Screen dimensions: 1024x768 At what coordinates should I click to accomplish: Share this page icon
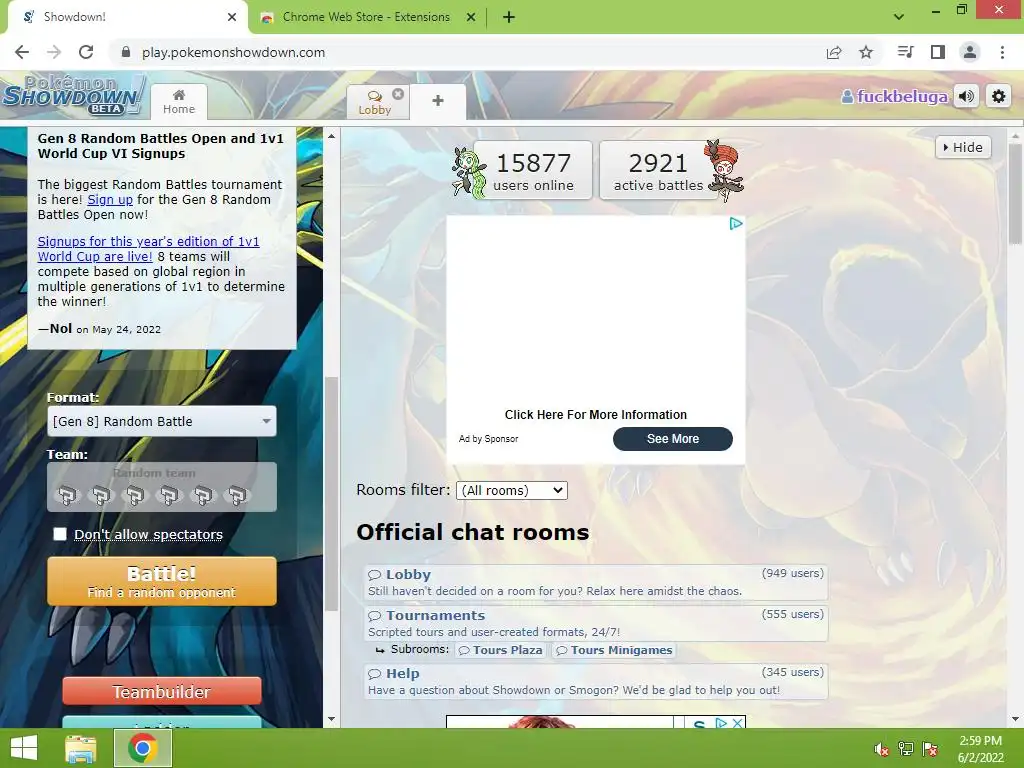pyautogui.click(x=834, y=52)
